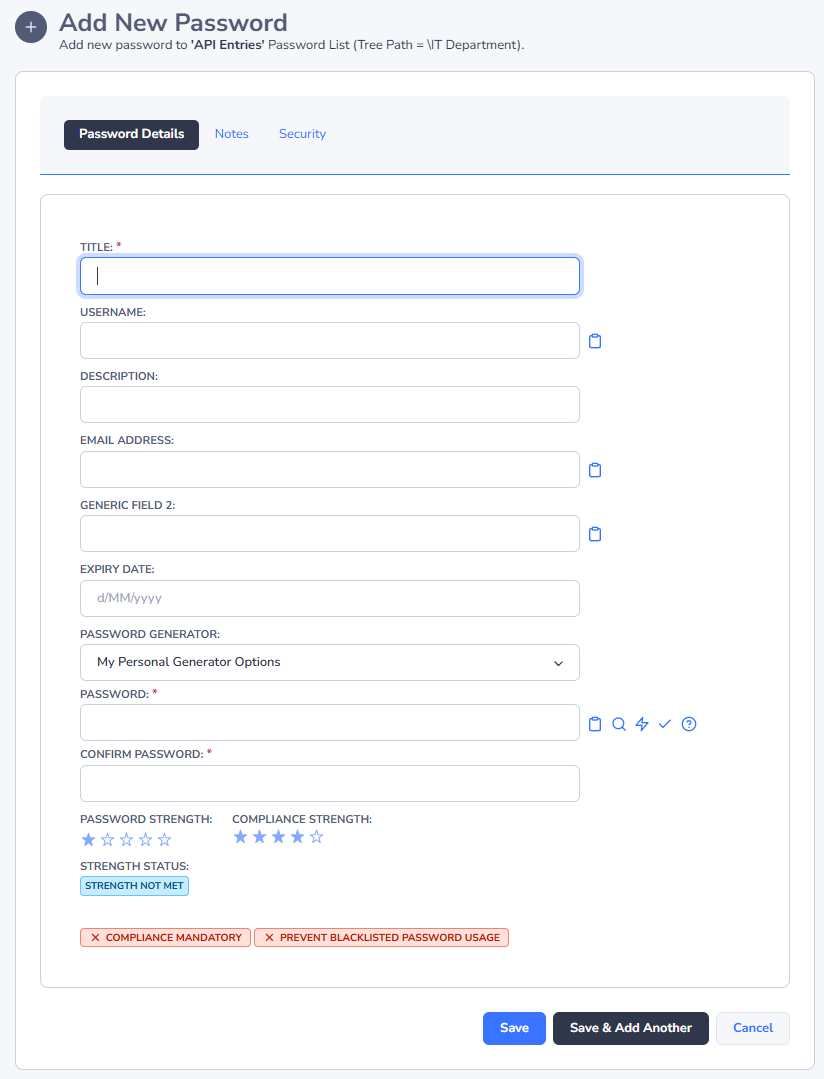Open the Password Generator dropdown
Screen dimensions: 824x1079
coord(330,662)
